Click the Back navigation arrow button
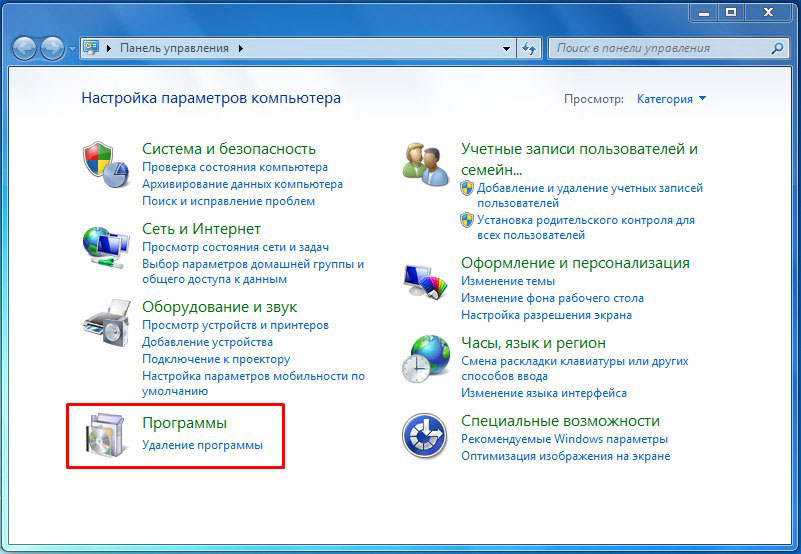 coord(24,49)
